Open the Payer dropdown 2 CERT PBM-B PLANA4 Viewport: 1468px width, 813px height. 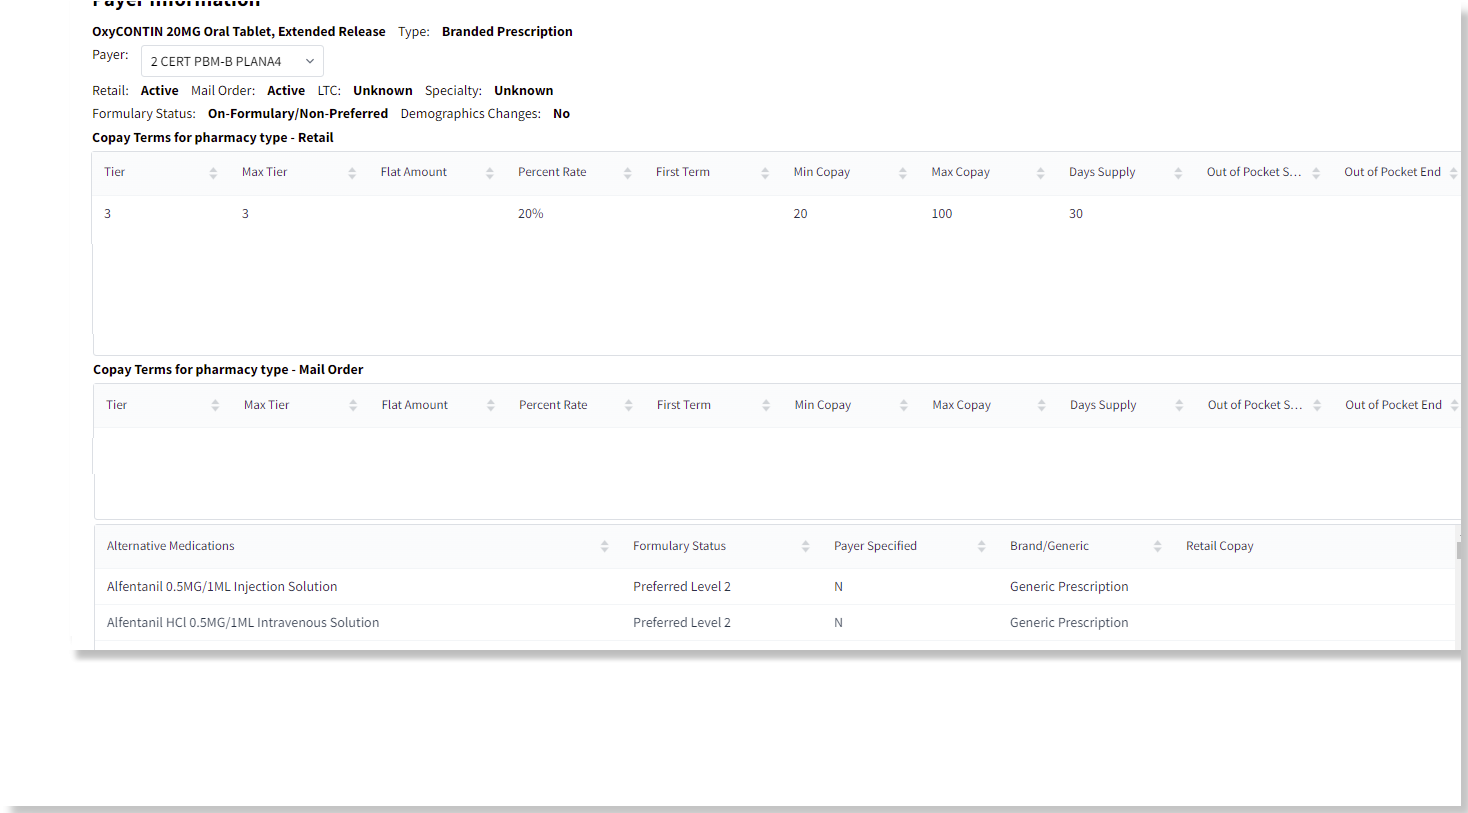click(232, 61)
